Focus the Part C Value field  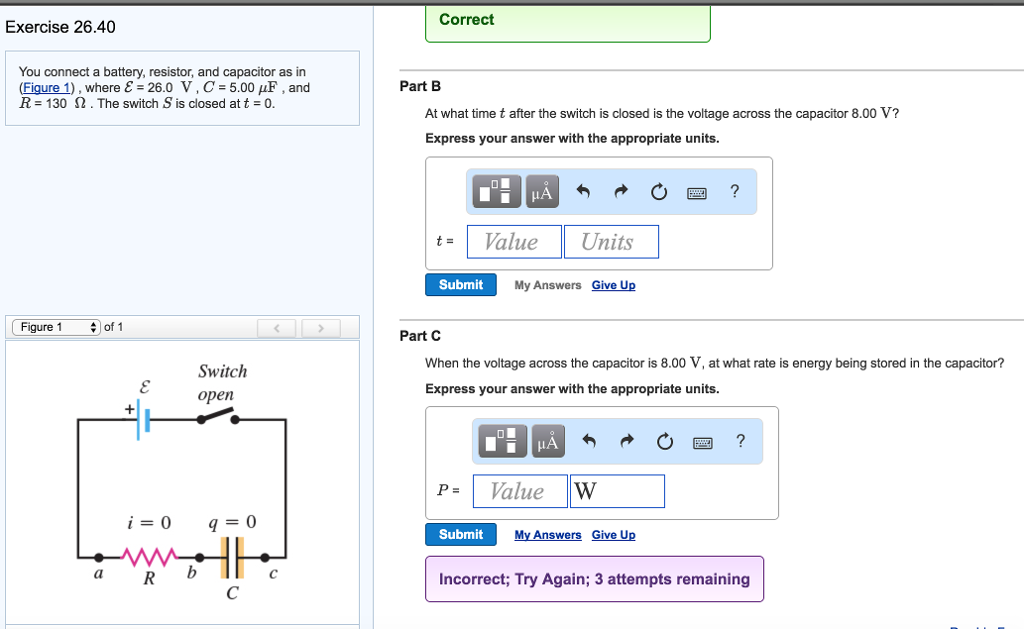pos(517,491)
